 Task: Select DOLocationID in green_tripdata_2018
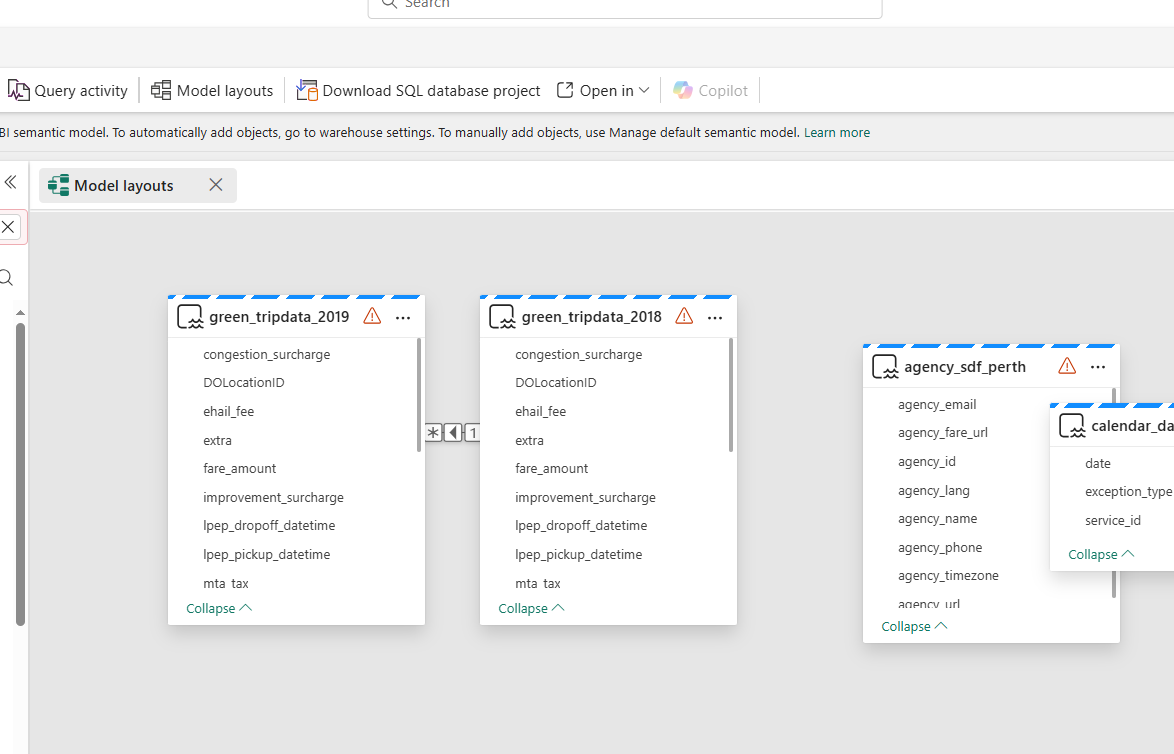tap(556, 383)
